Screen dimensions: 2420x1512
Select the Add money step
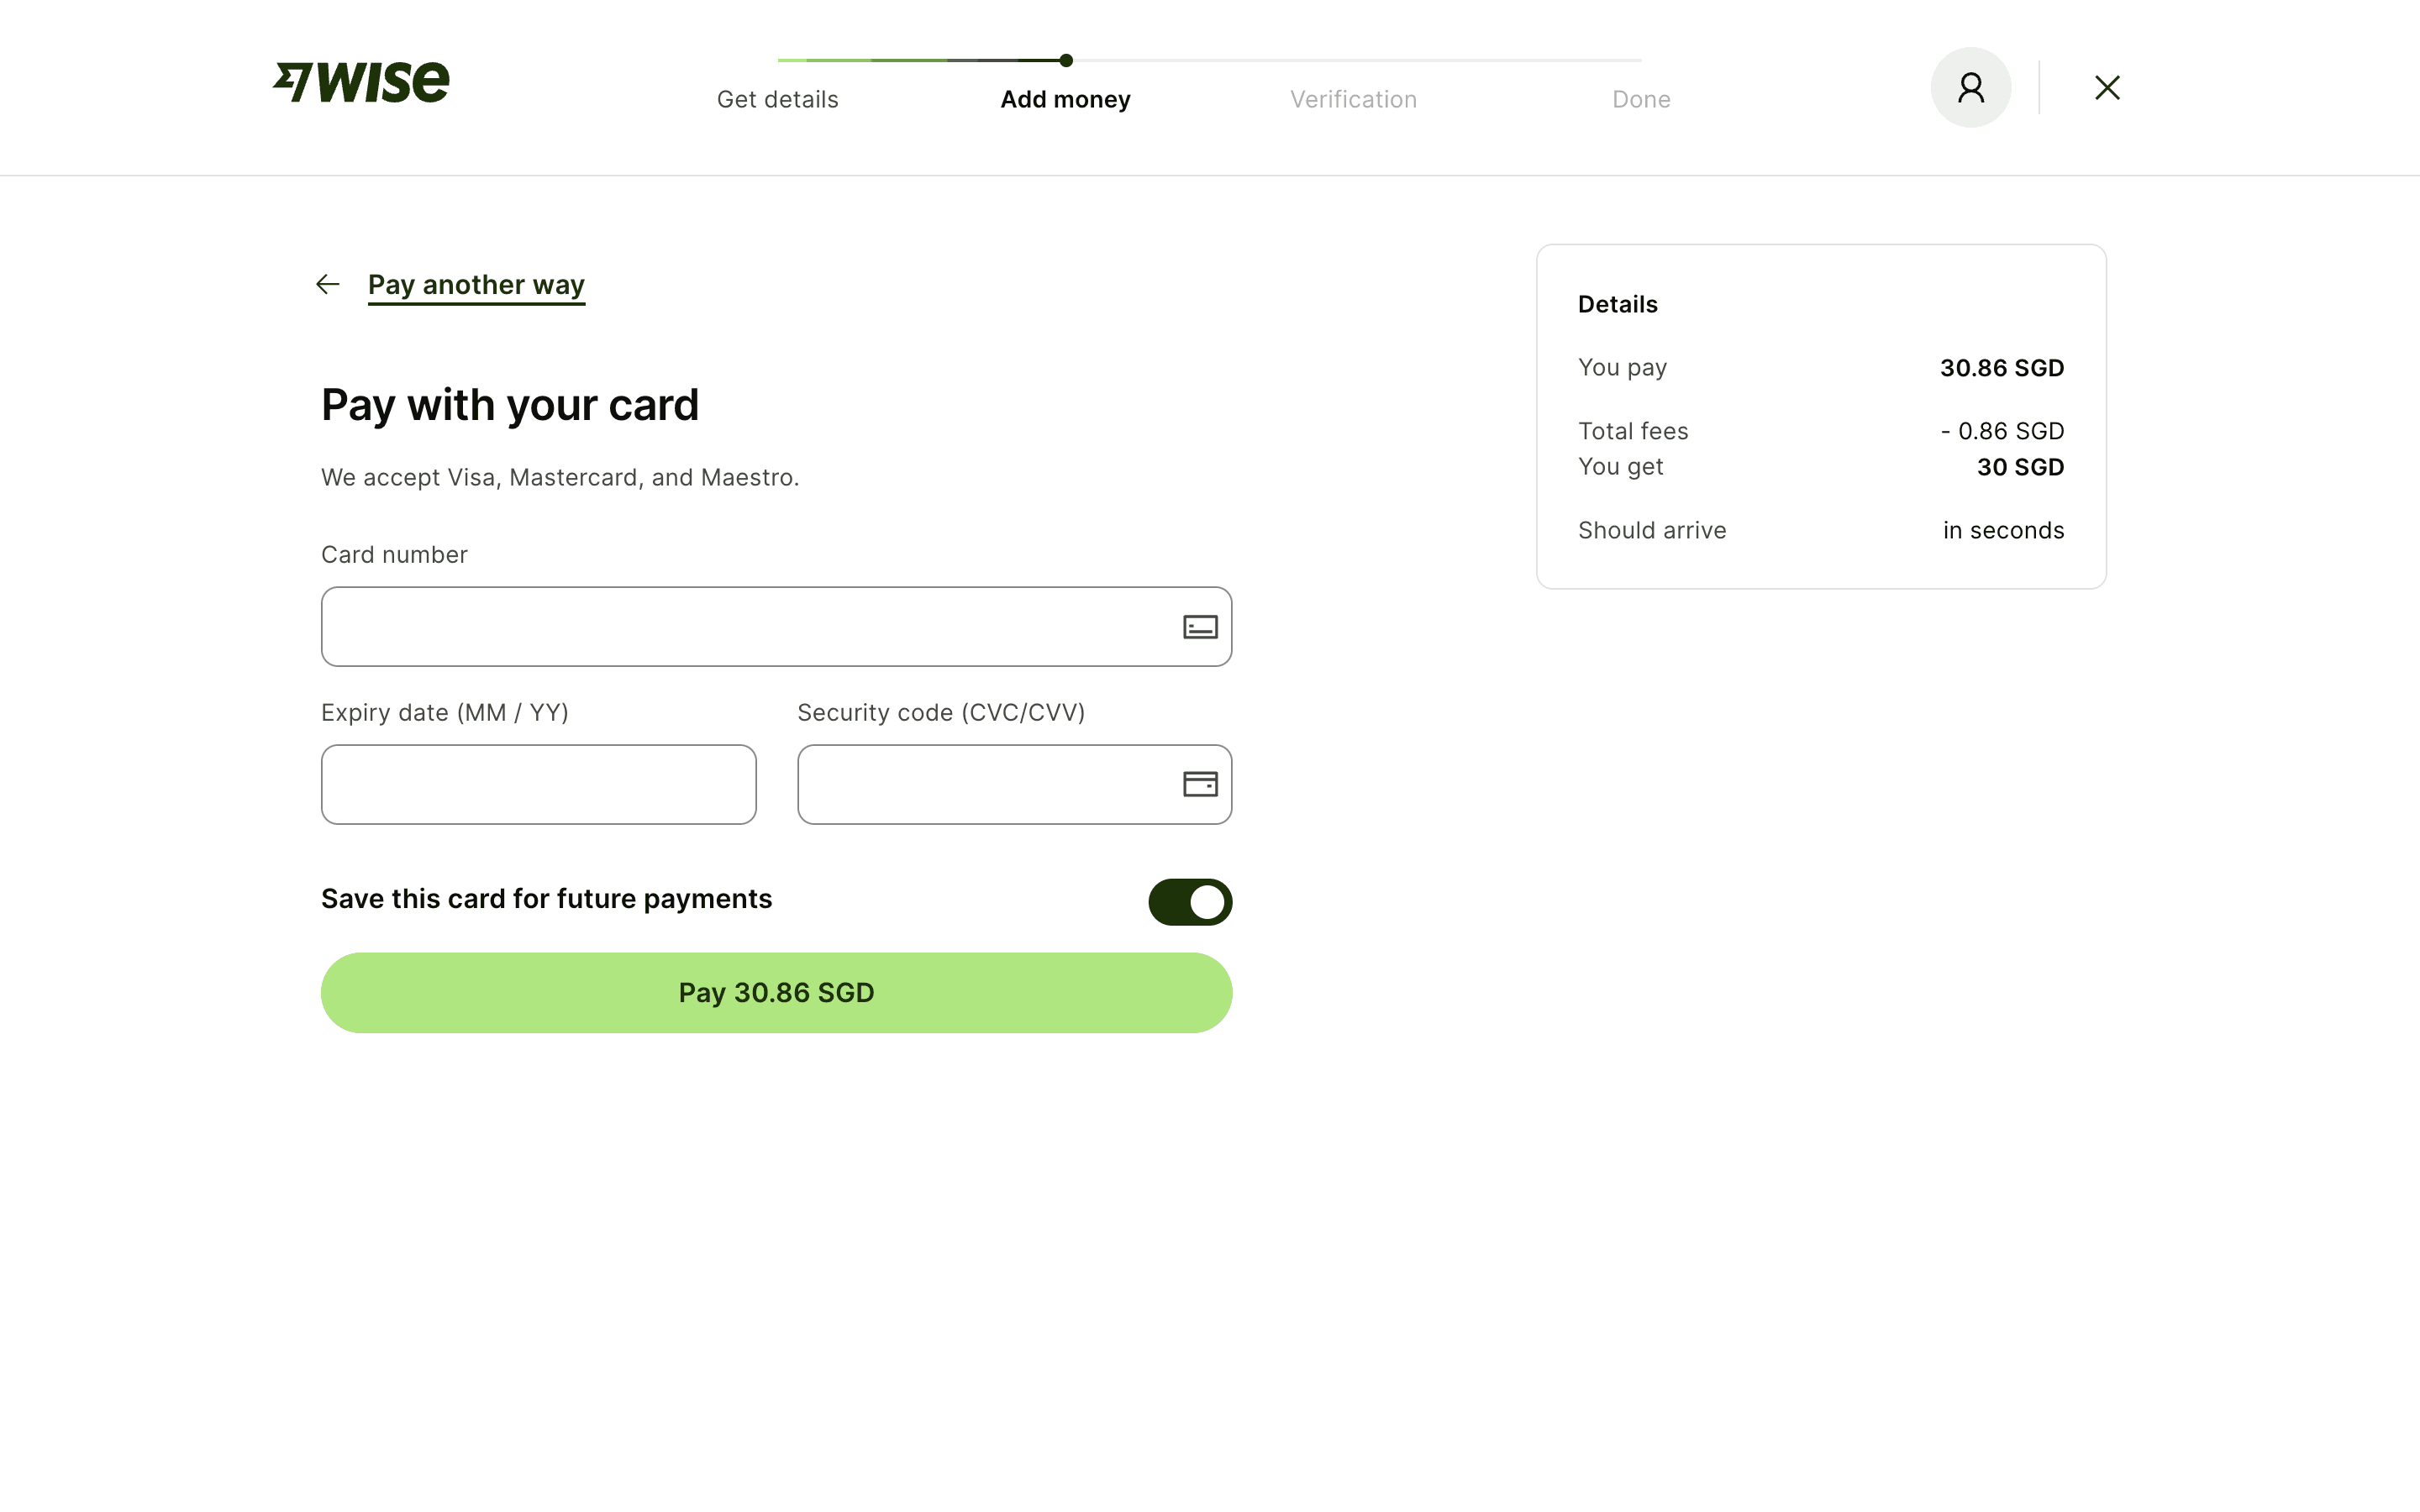pyautogui.click(x=1065, y=99)
